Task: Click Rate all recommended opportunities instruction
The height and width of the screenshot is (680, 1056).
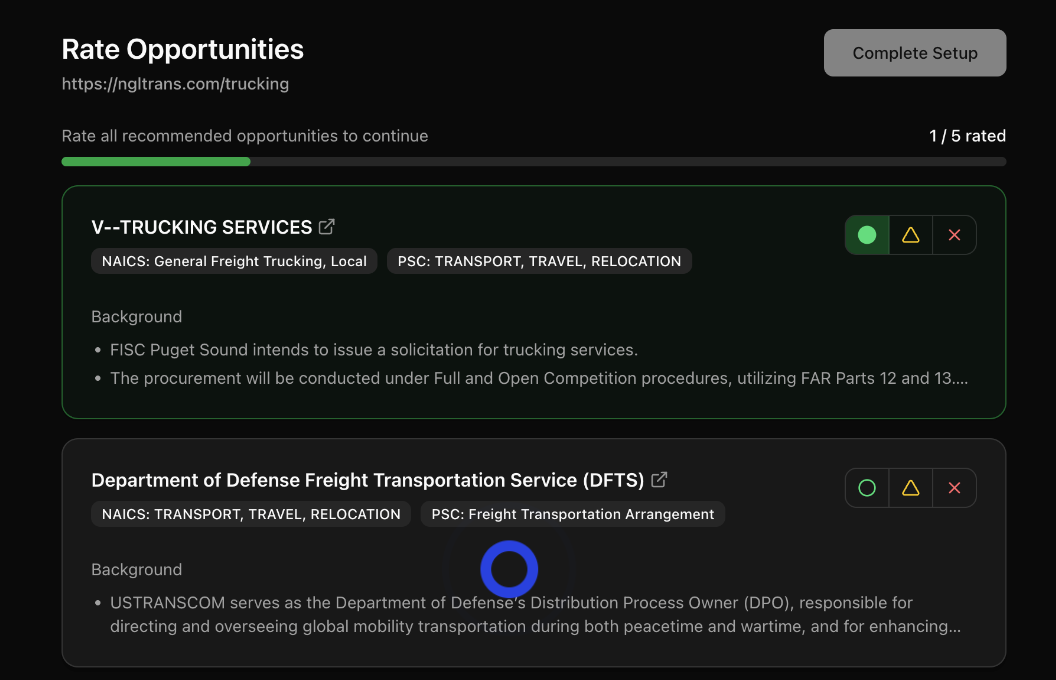Action: click(244, 136)
